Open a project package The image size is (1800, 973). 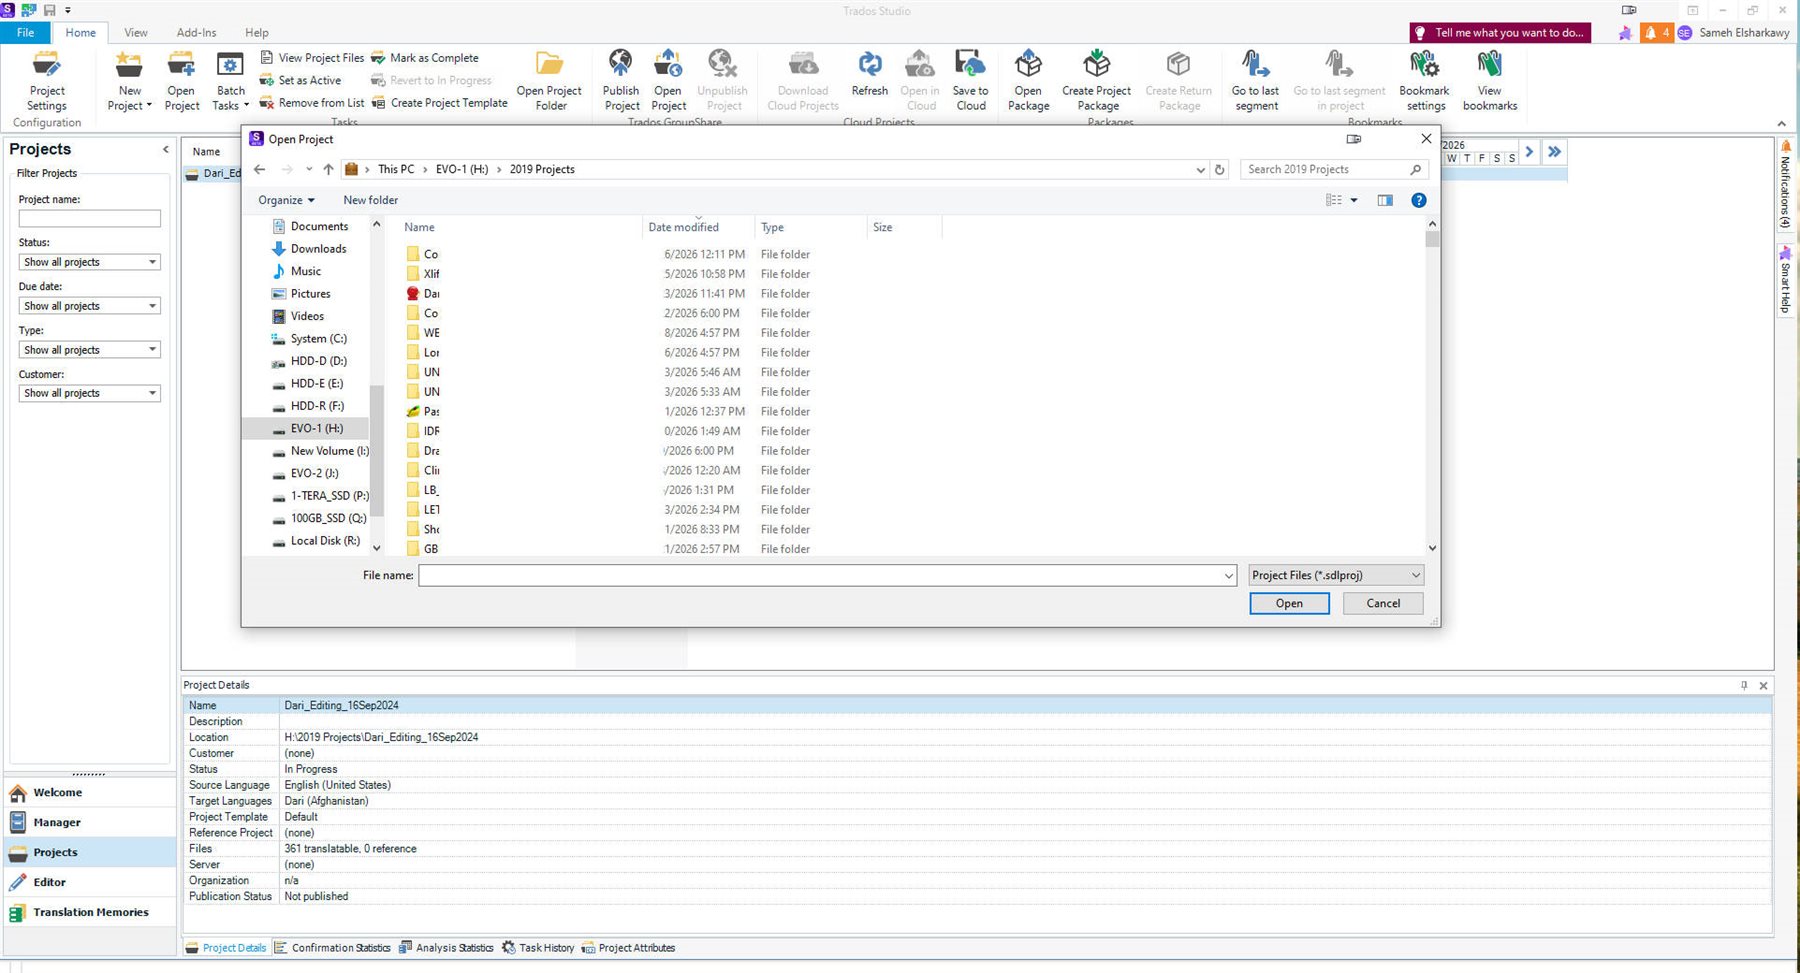[x=1028, y=78]
